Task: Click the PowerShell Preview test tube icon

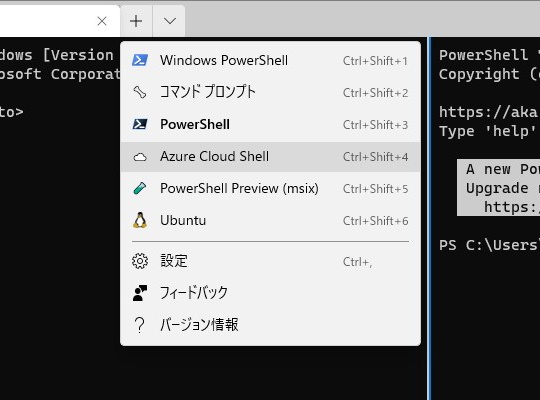Action: (x=140, y=188)
